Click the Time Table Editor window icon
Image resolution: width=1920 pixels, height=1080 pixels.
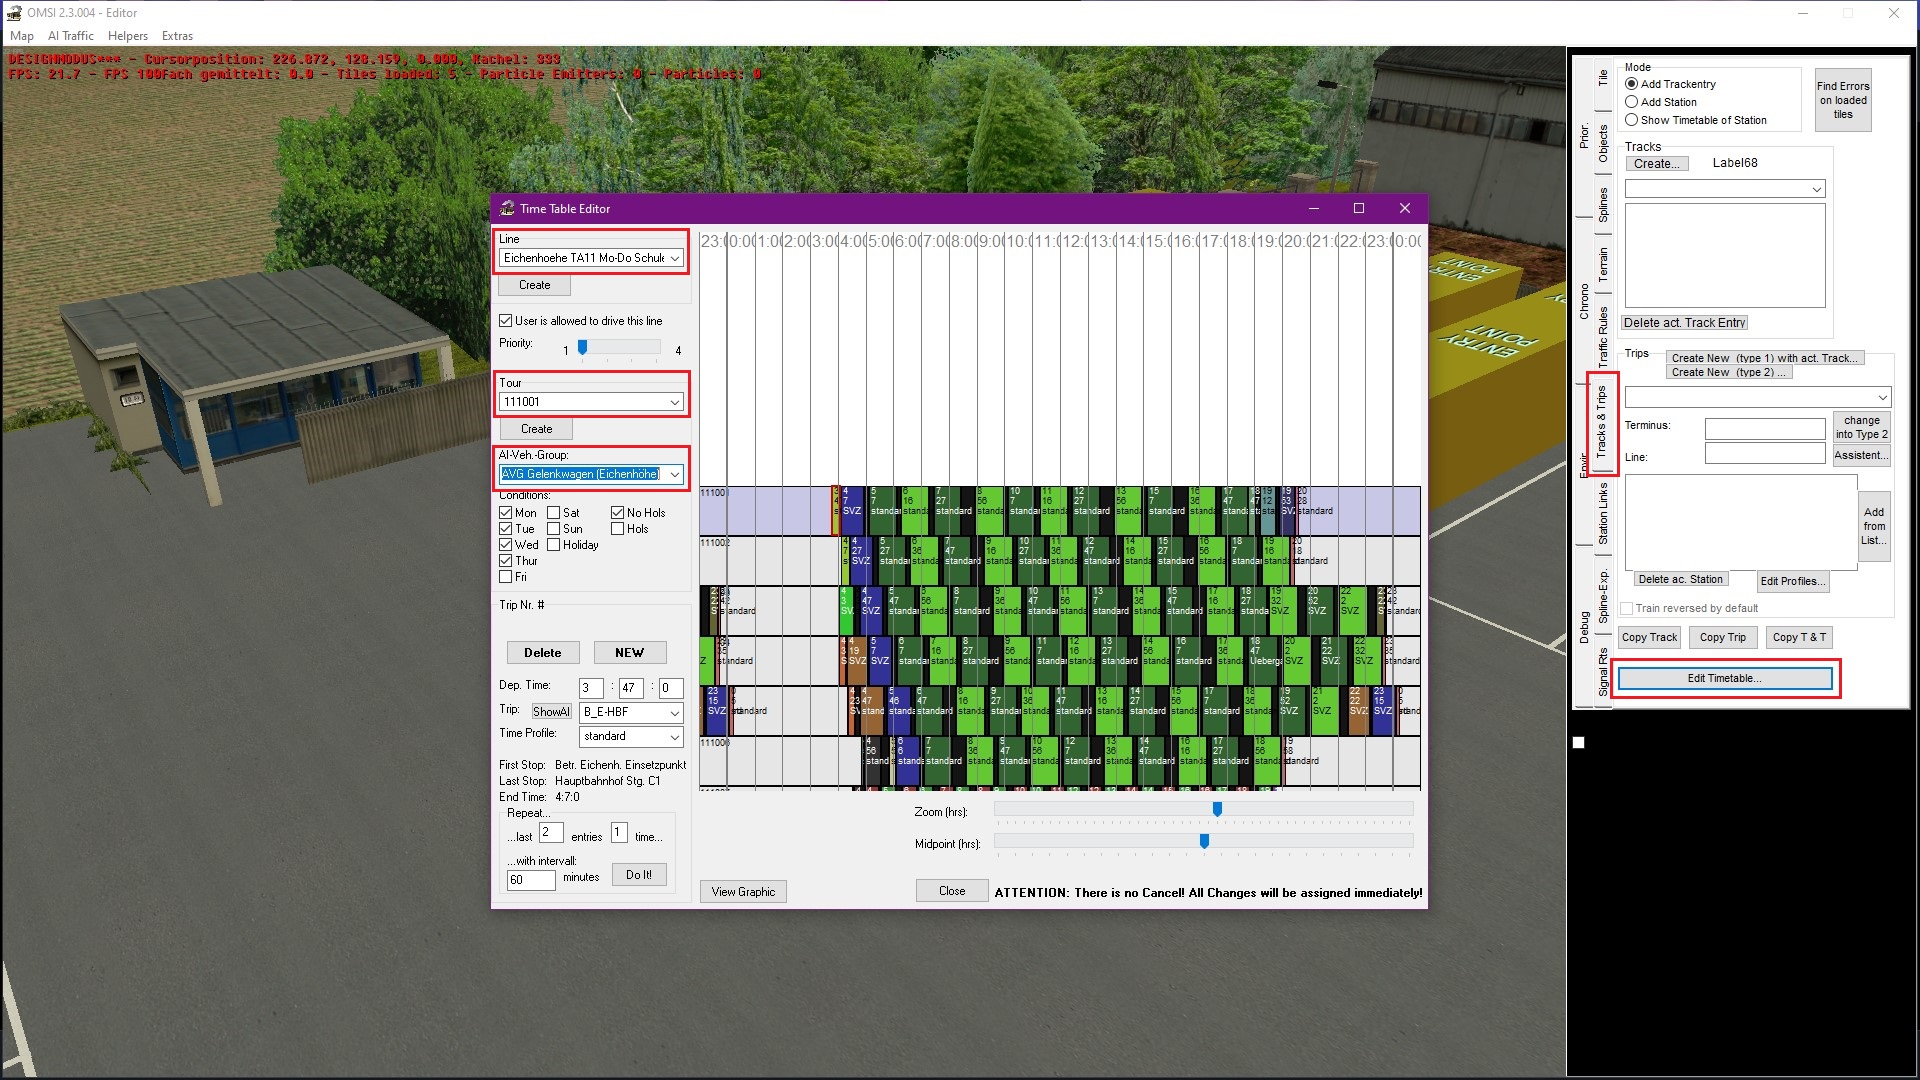507,208
